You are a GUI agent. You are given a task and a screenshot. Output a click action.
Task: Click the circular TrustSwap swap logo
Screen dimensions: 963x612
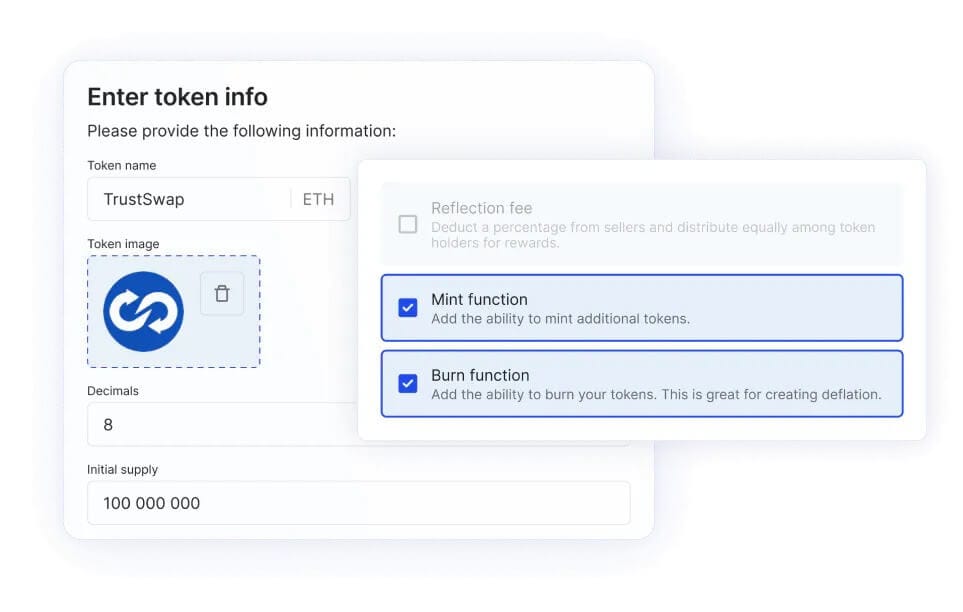click(x=139, y=311)
